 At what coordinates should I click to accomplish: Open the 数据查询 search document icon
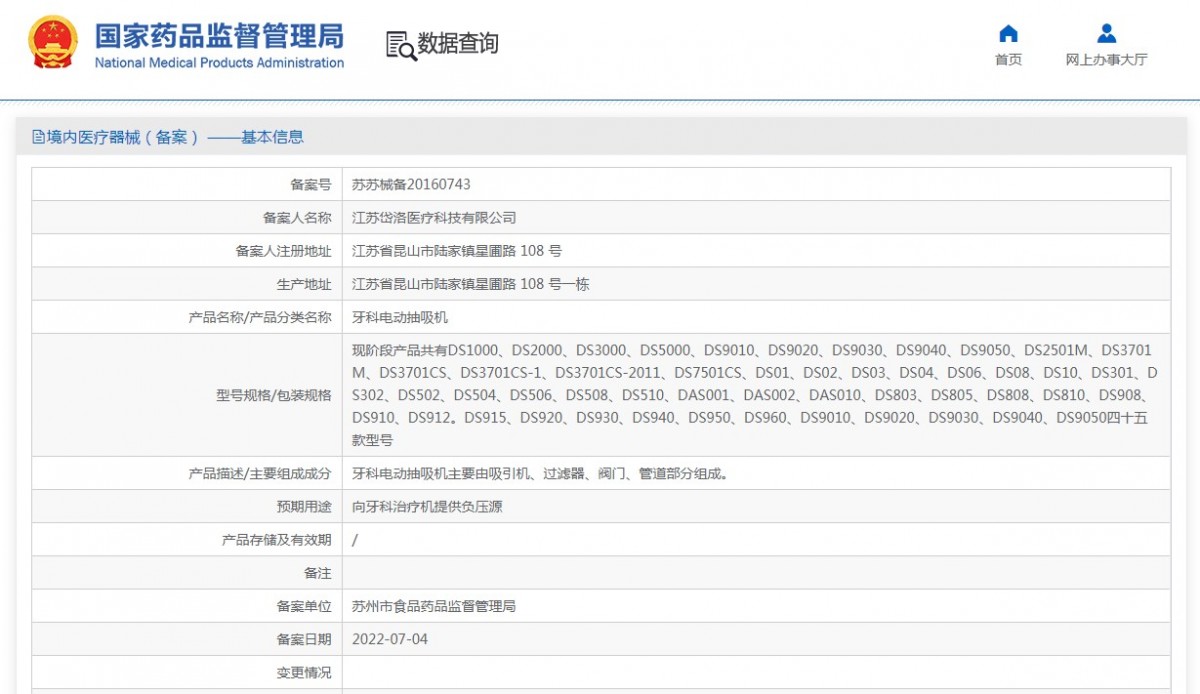(x=400, y=44)
